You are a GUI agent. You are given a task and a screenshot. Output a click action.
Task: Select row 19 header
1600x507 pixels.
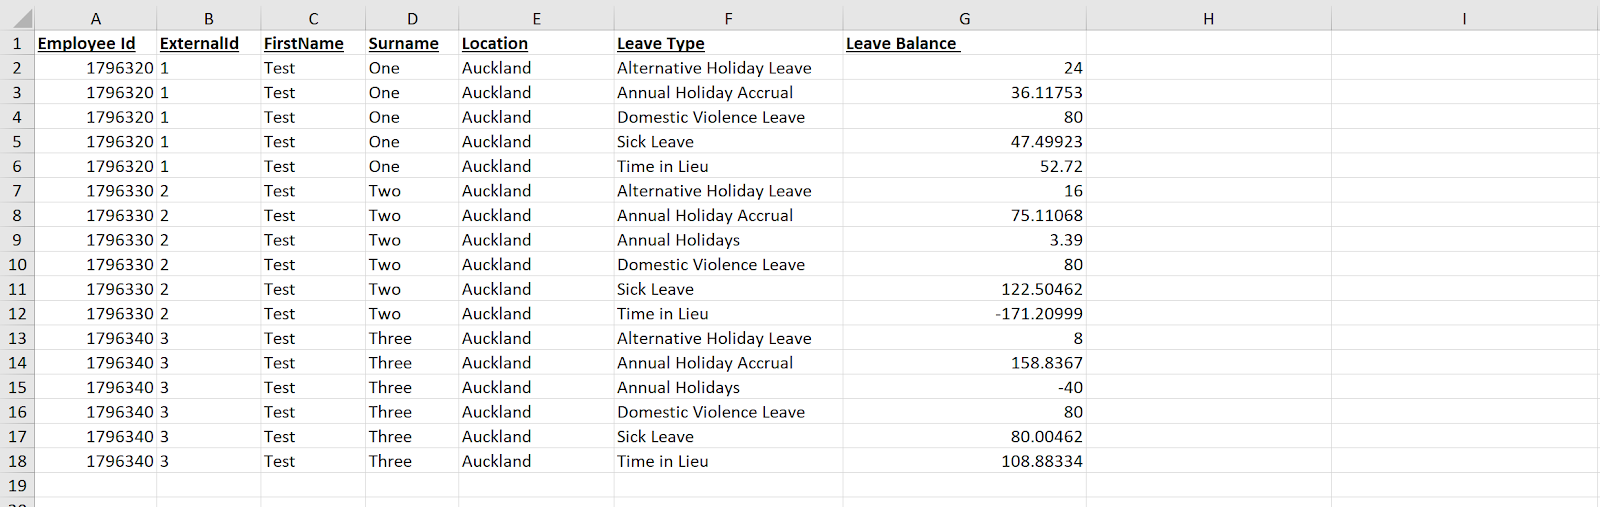(x=17, y=486)
